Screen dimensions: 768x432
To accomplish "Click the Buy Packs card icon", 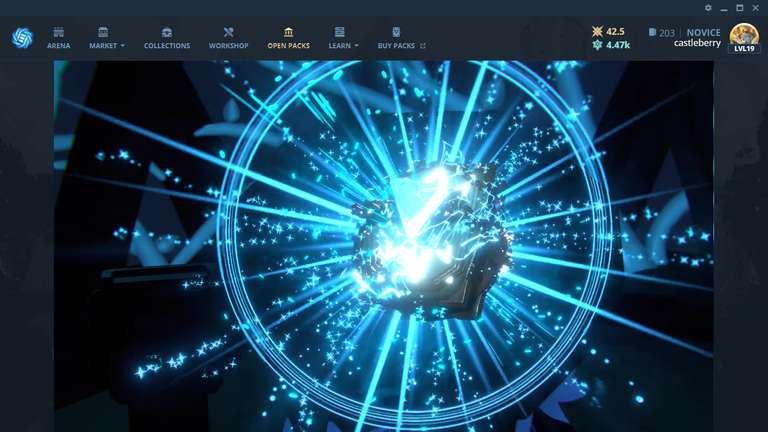I will [396, 32].
